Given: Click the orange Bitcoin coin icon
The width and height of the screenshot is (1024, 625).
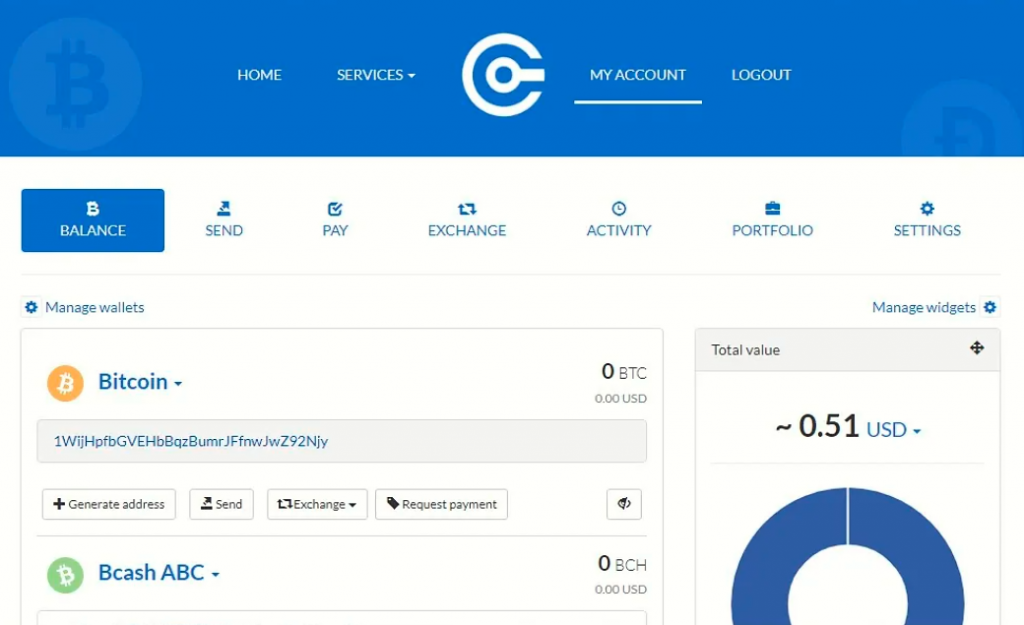Looking at the screenshot, I should click(x=65, y=383).
